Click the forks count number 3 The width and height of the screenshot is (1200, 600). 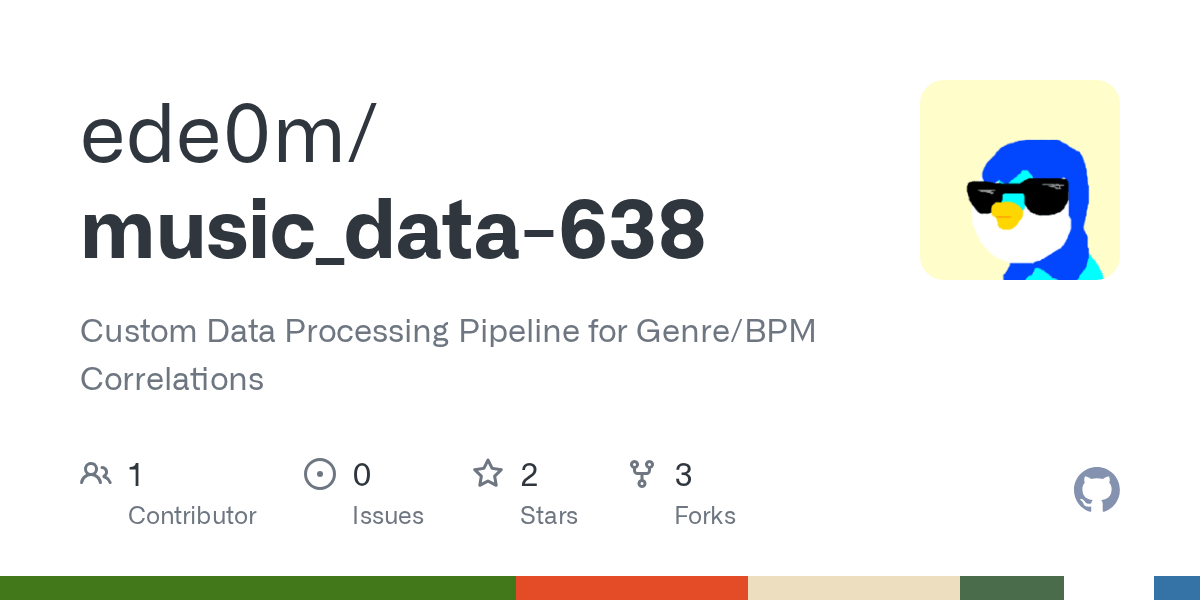point(683,474)
